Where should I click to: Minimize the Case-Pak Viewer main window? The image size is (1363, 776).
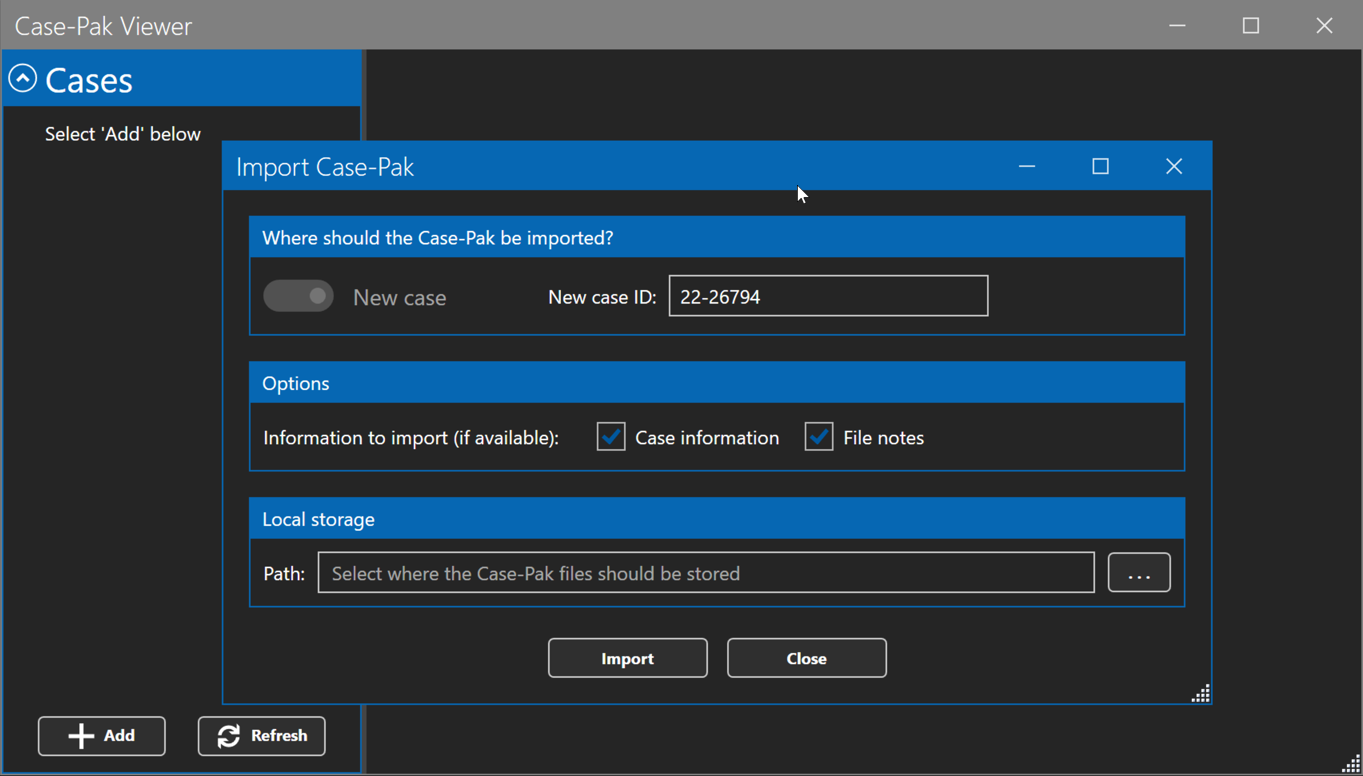(x=1178, y=25)
